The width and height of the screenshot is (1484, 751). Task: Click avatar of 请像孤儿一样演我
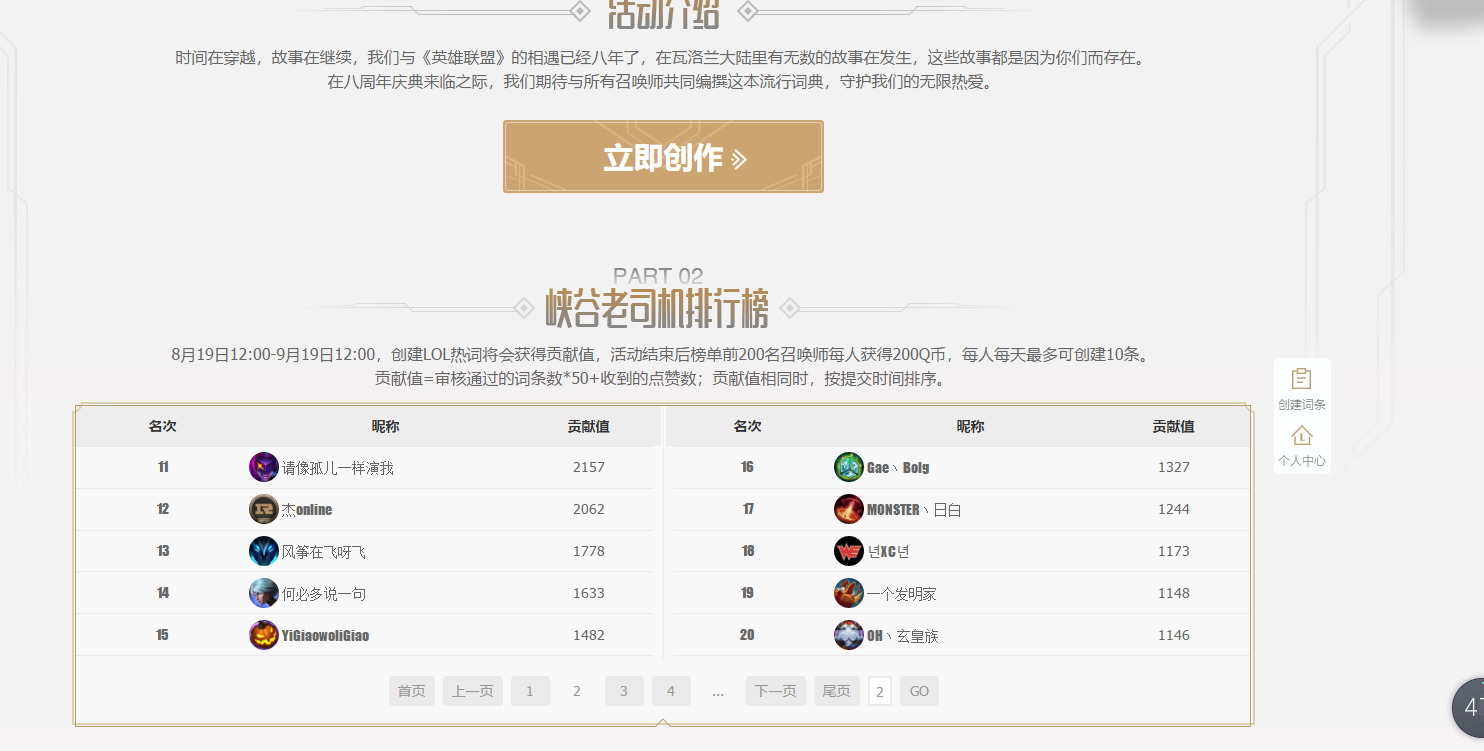pyautogui.click(x=264, y=467)
